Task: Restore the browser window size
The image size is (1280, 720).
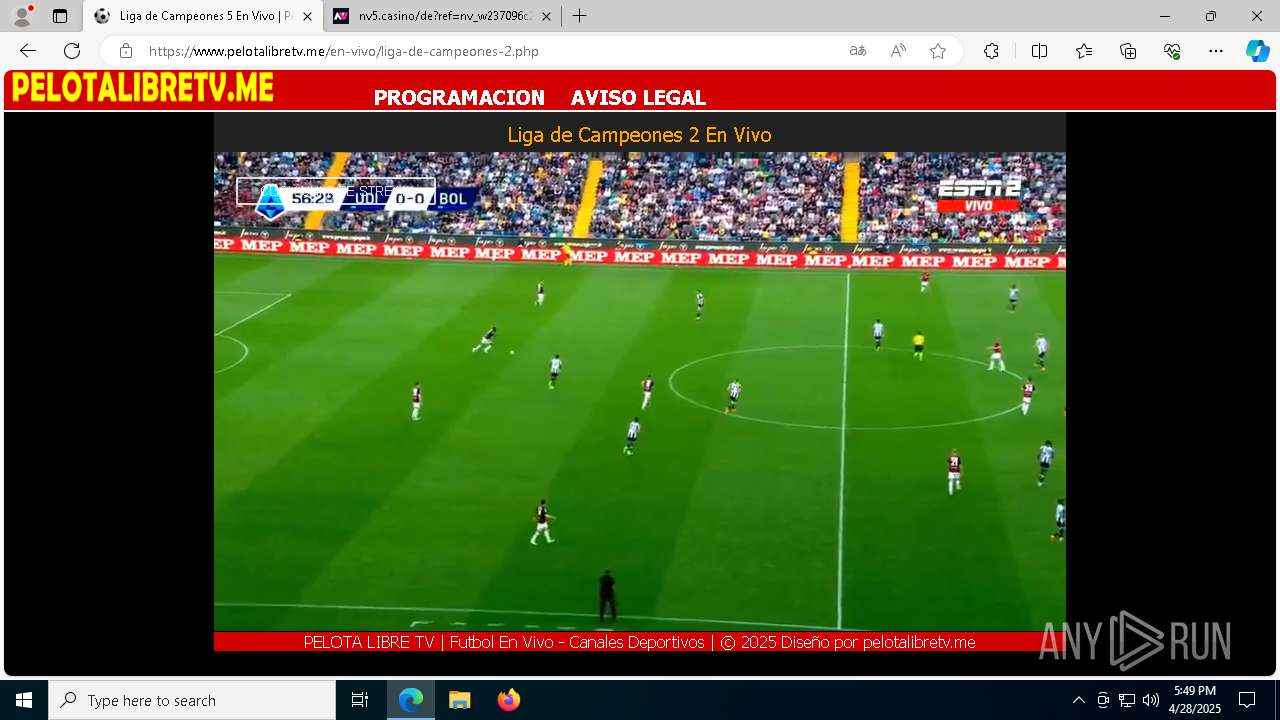Action: [1211, 16]
